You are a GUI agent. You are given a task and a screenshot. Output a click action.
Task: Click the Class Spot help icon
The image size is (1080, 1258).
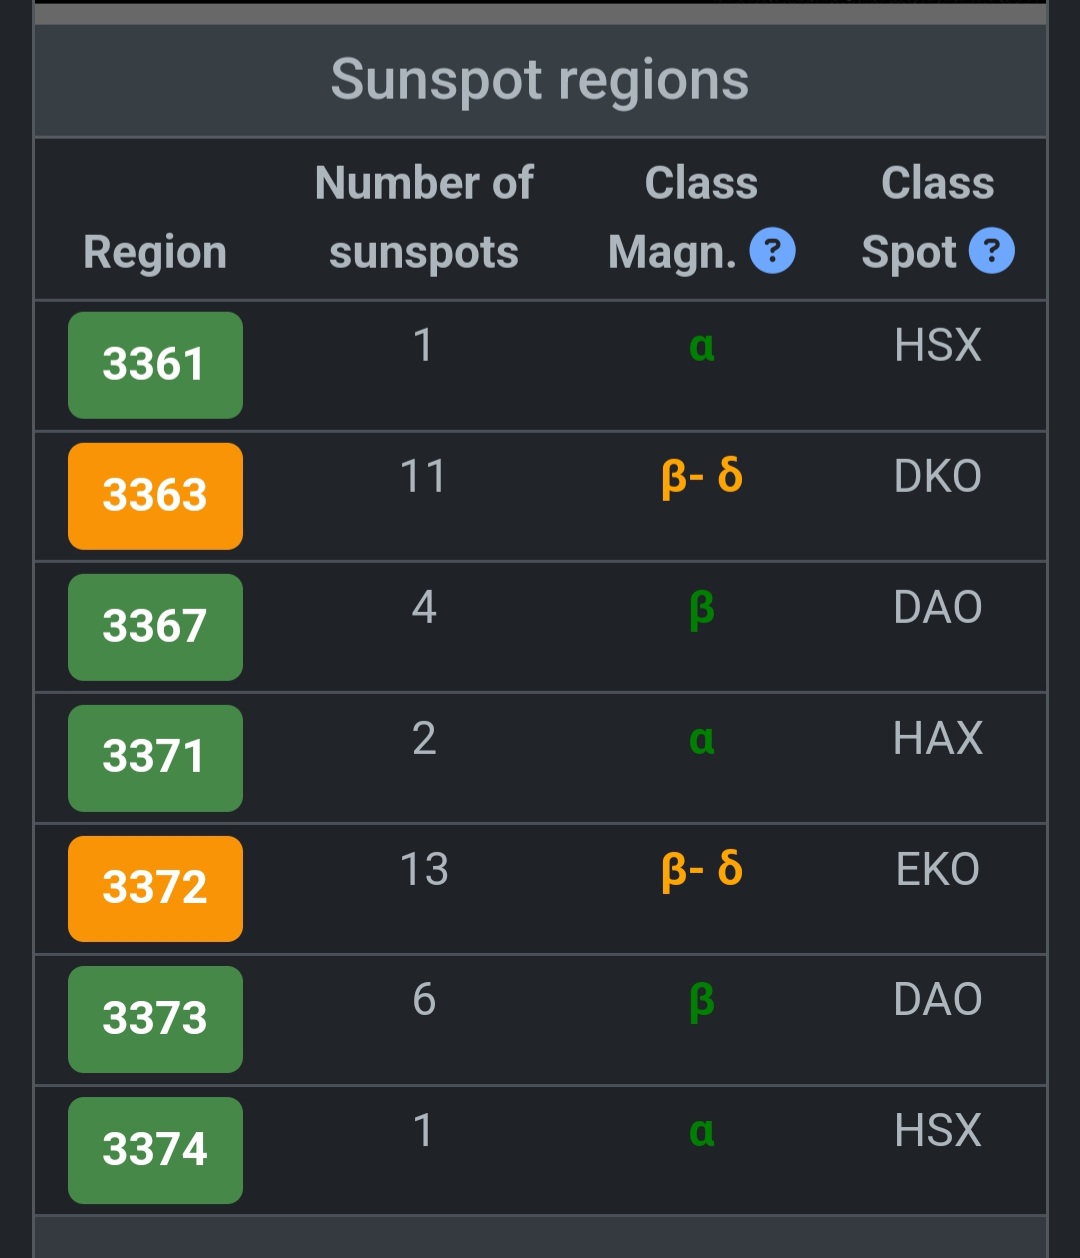click(992, 251)
